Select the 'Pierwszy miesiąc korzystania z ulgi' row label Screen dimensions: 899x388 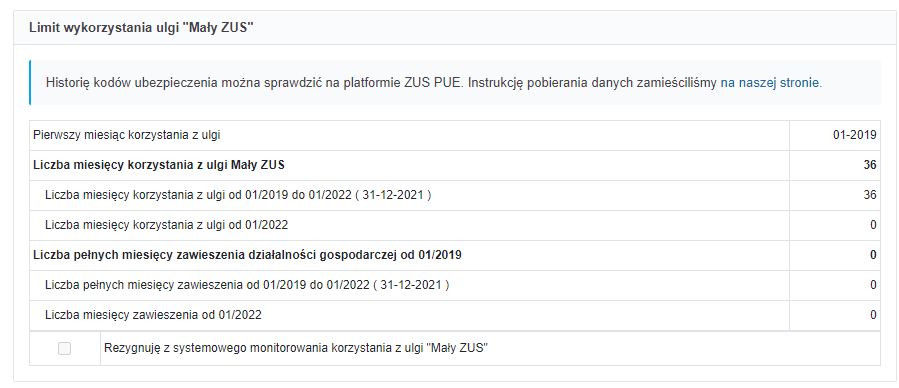click(127, 135)
